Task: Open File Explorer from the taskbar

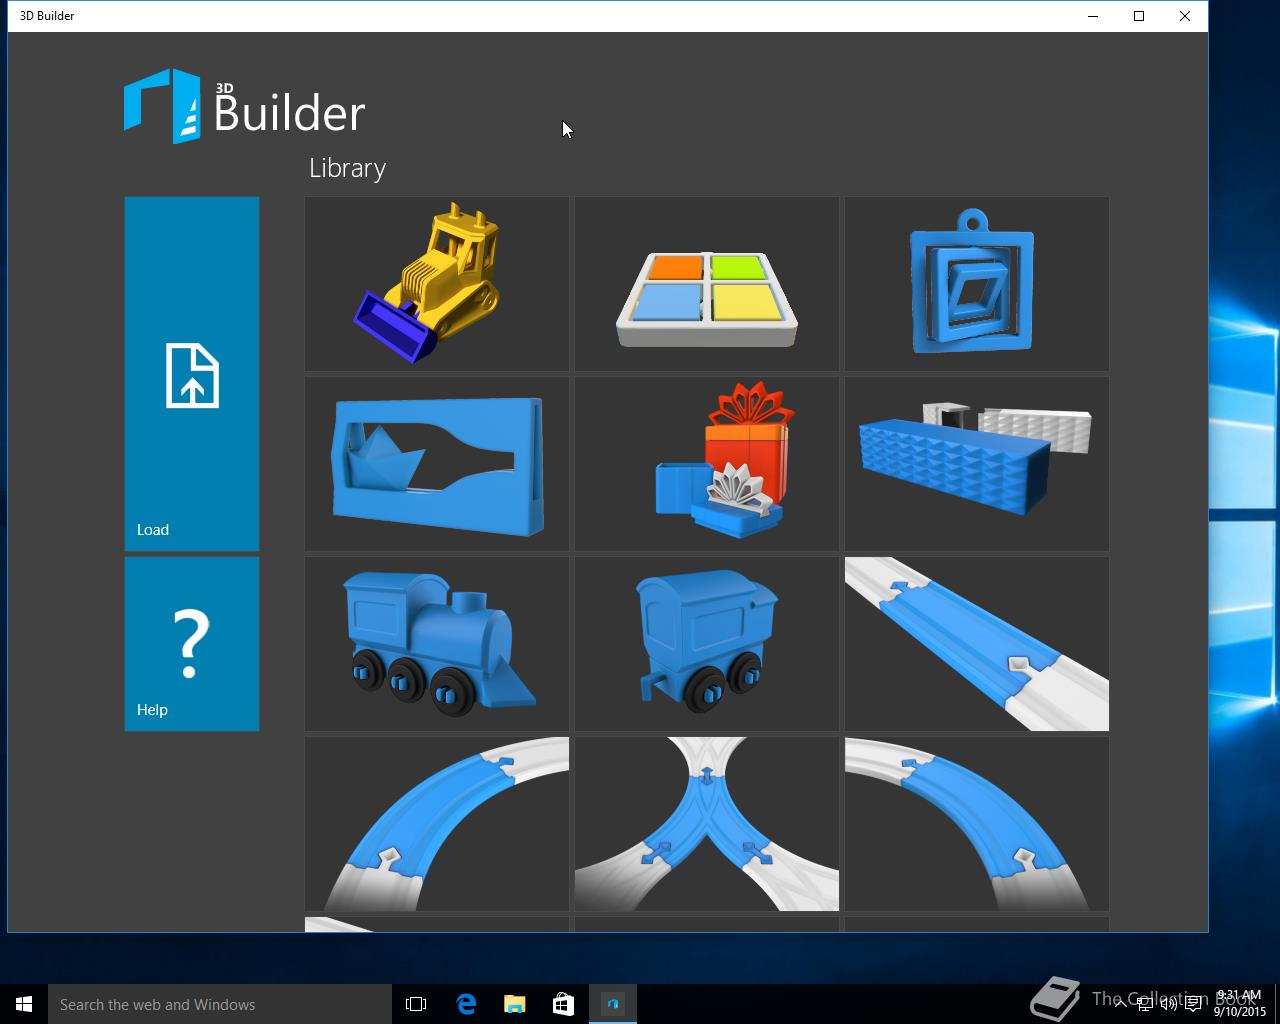Action: [x=515, y=1004]
